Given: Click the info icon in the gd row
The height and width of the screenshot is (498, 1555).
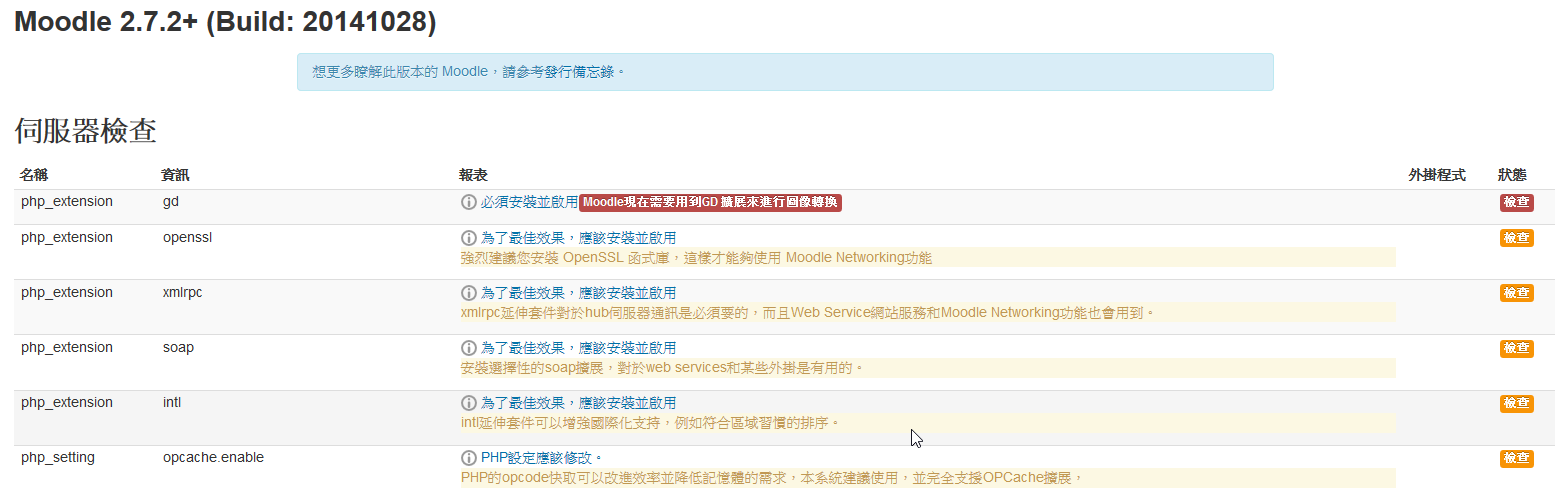Looking at the screenshot, I should (468, 202).
